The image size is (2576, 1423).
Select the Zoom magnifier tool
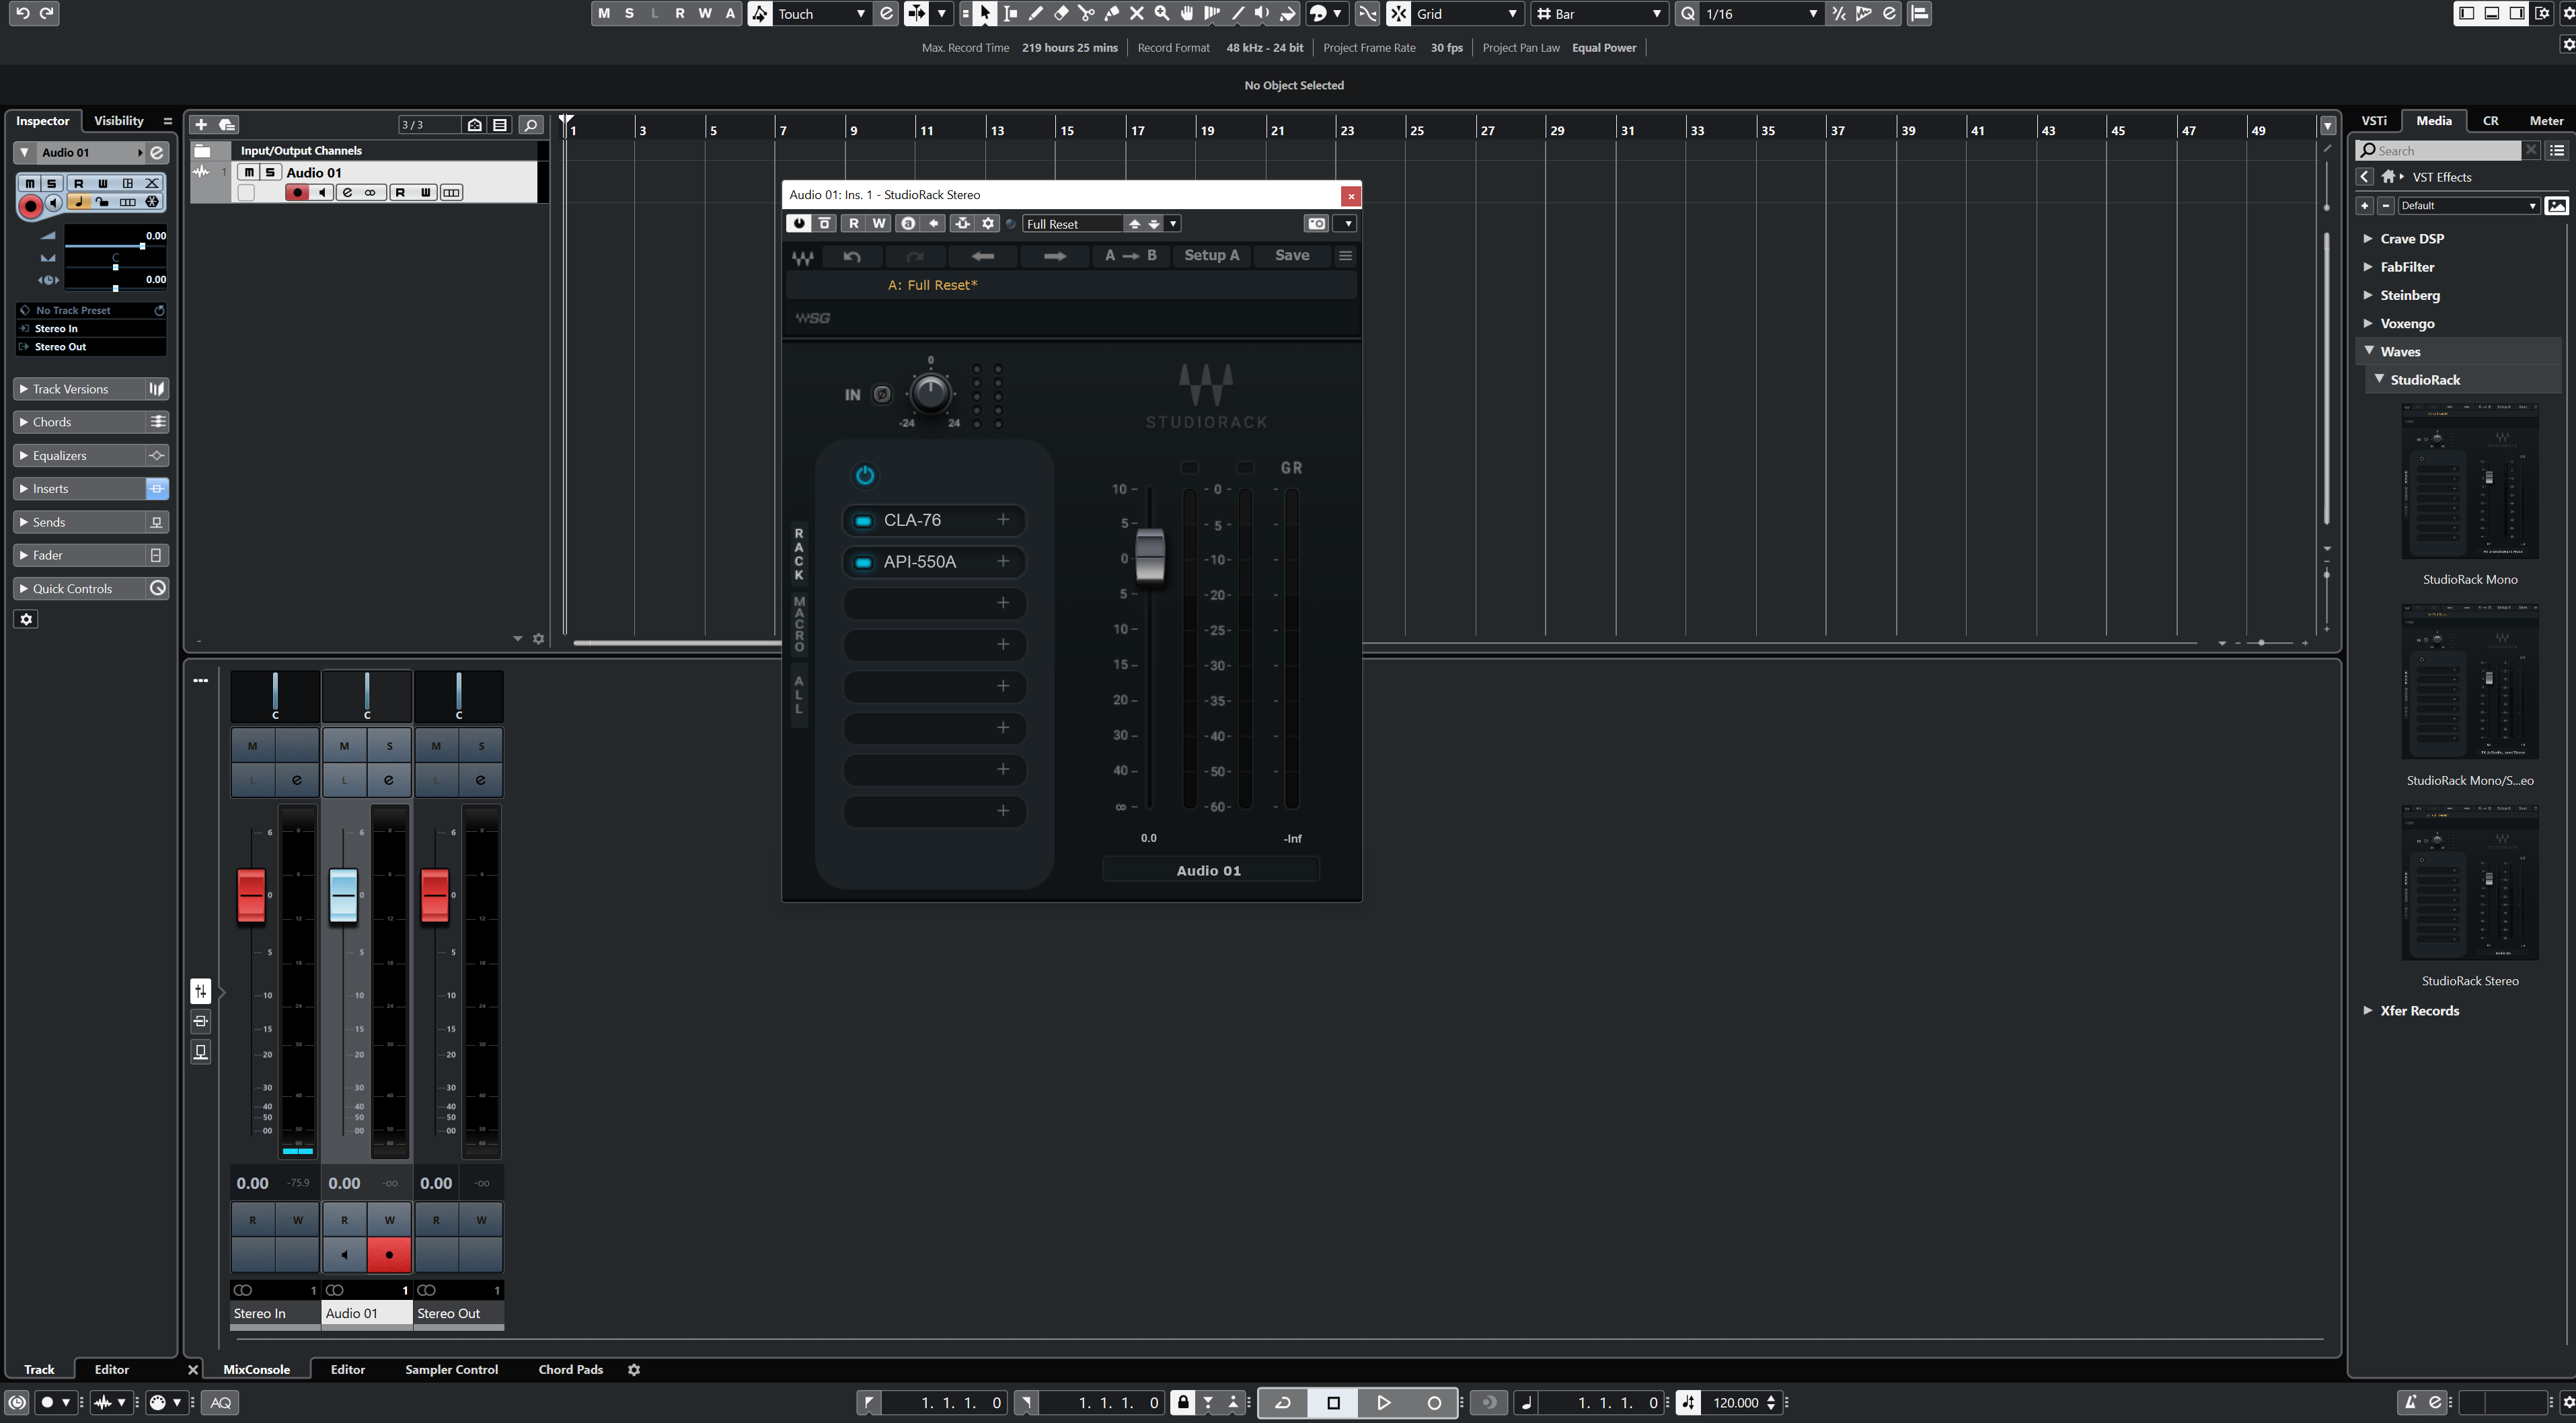1161,14
